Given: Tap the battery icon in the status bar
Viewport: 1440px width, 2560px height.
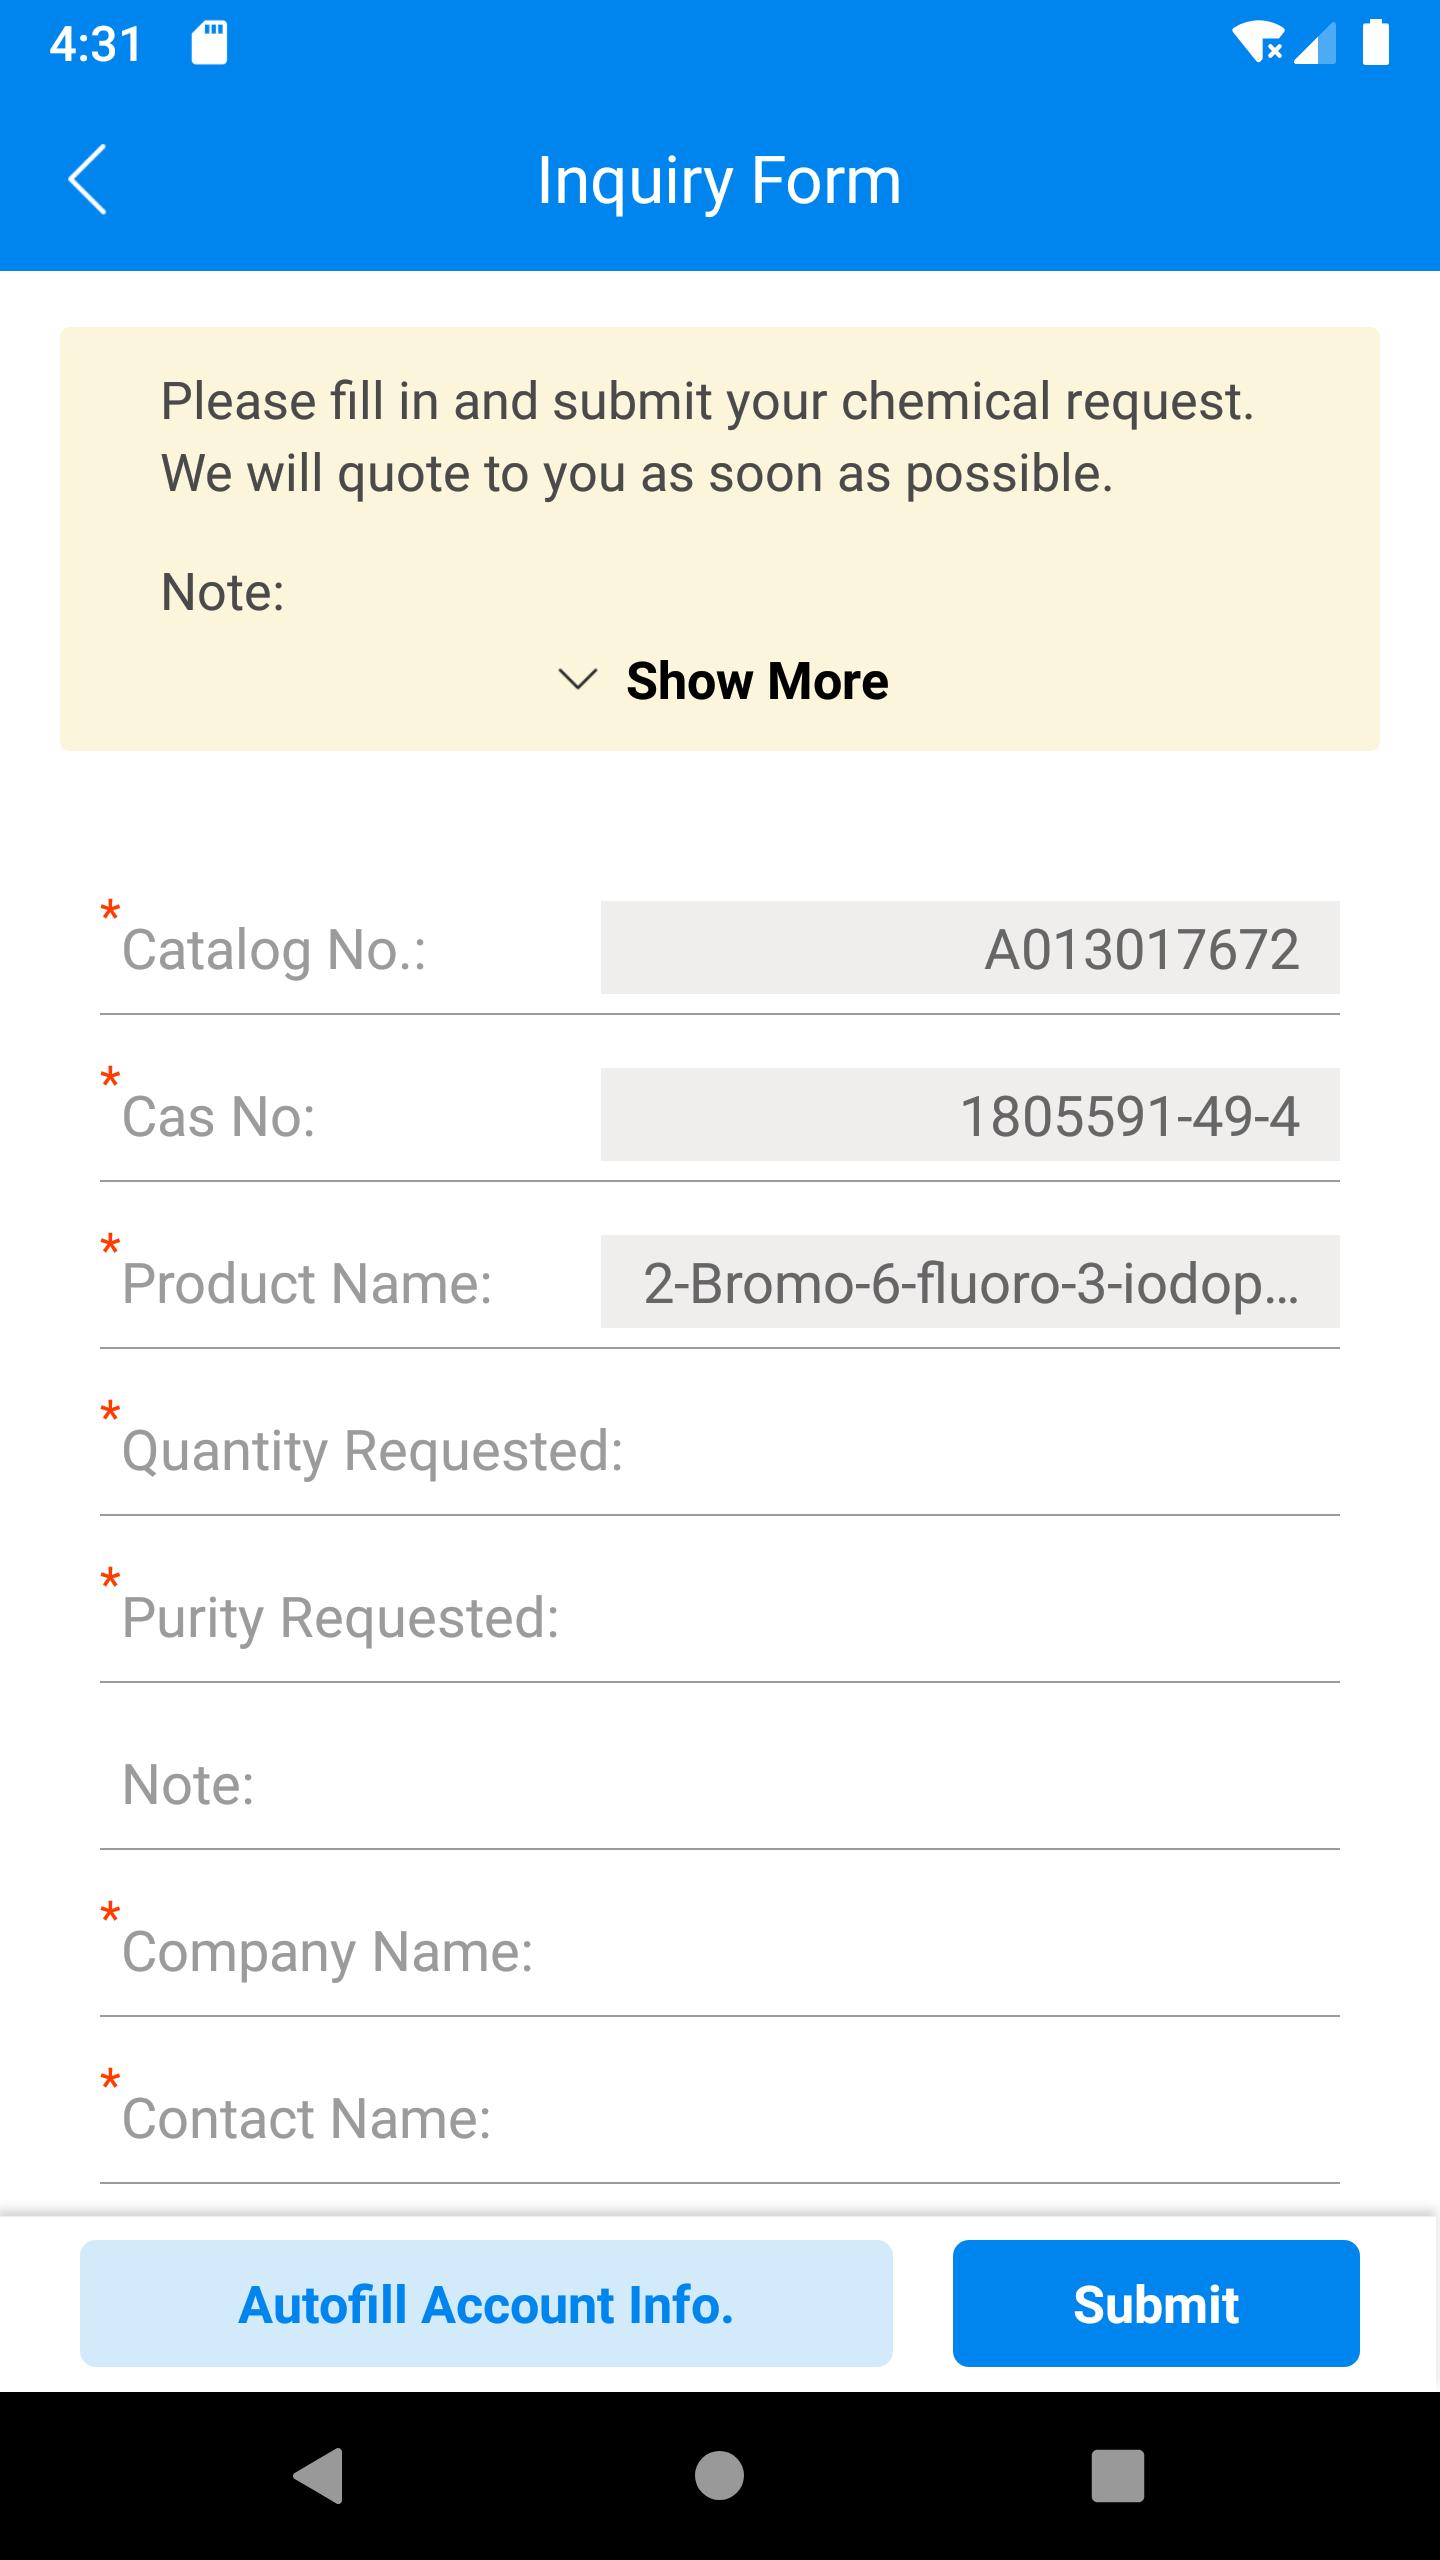Looking at the screenshot, I should 1376,42.
